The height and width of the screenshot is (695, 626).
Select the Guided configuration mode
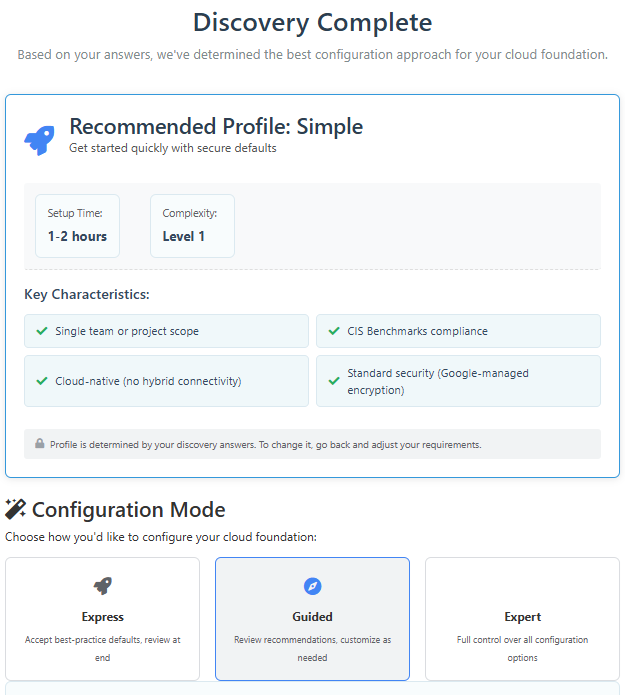pos(313,619)
